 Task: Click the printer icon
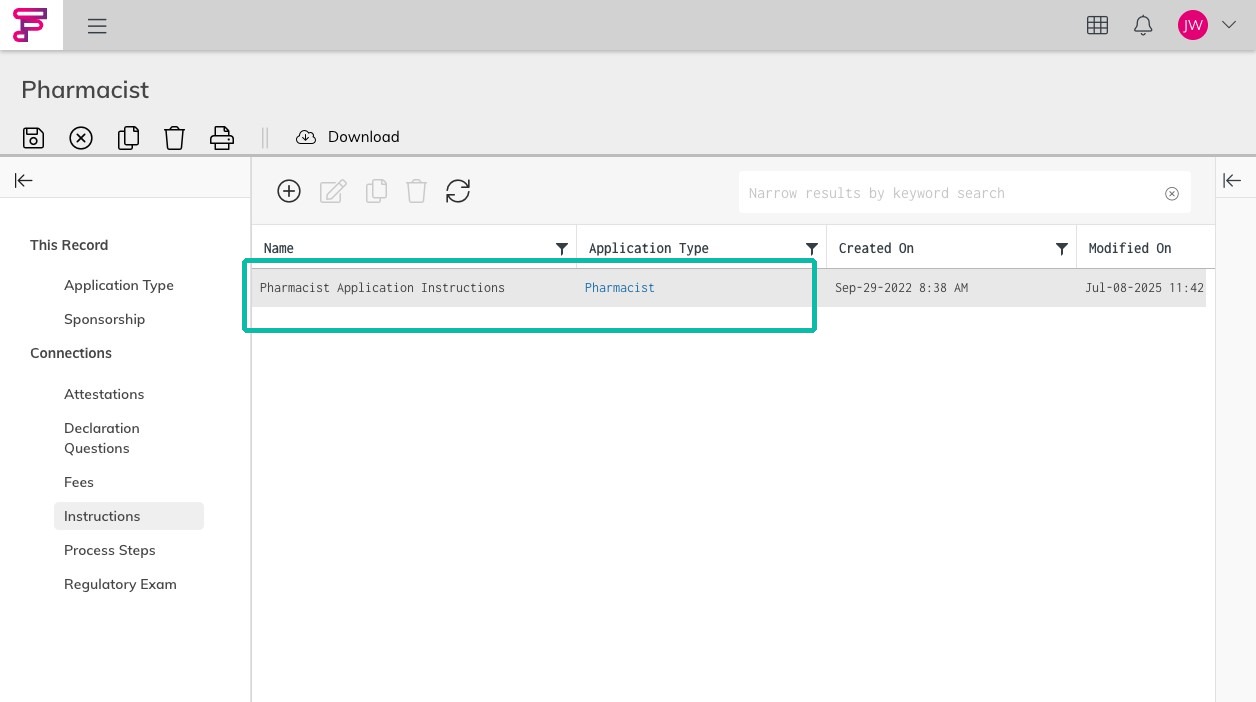(x=222, y=138)
